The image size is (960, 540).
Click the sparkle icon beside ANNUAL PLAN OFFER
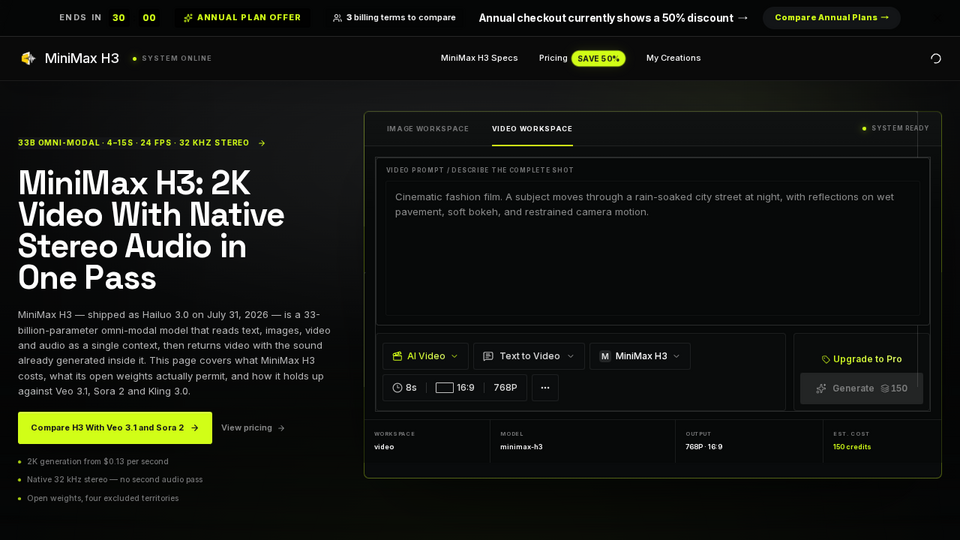188,18
